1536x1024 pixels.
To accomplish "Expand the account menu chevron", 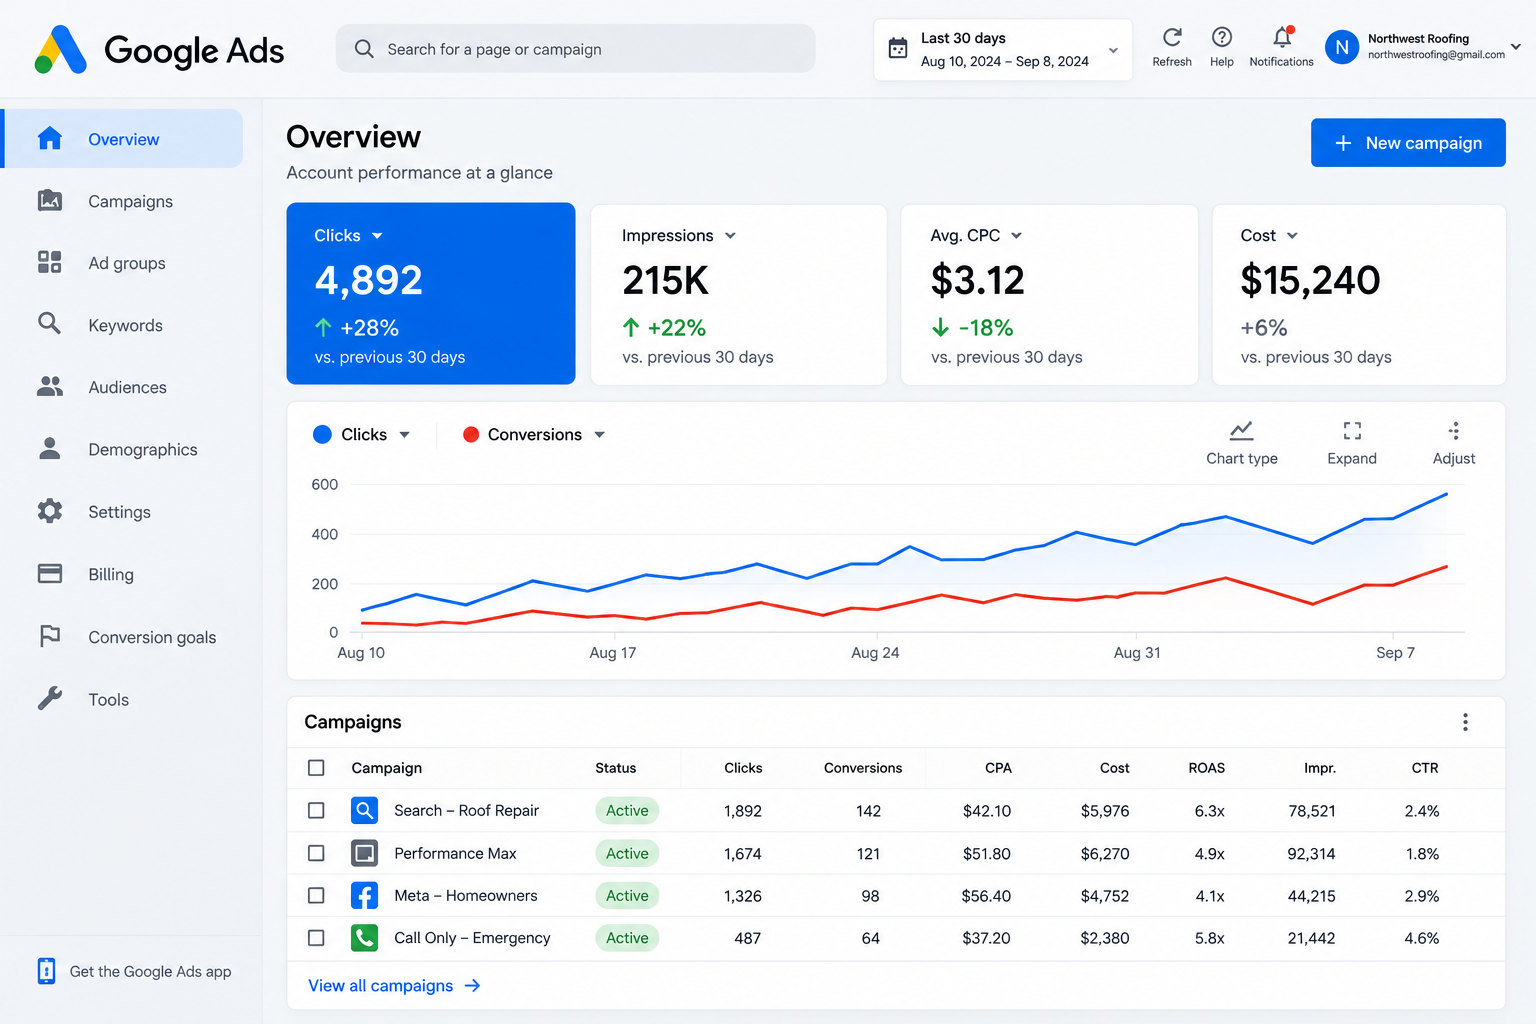I will point(1516,47).
